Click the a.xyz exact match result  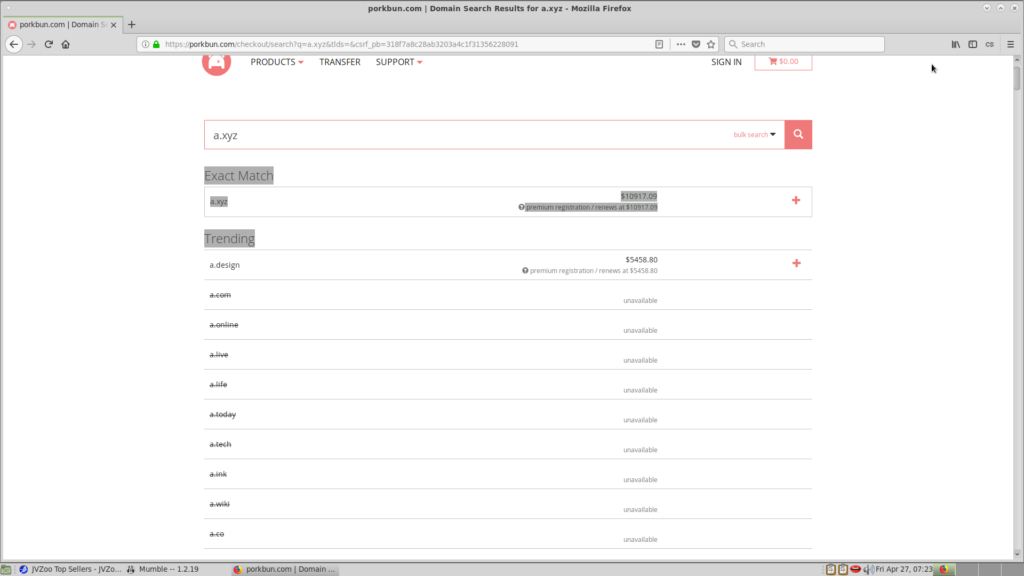[x=219, y=201]
